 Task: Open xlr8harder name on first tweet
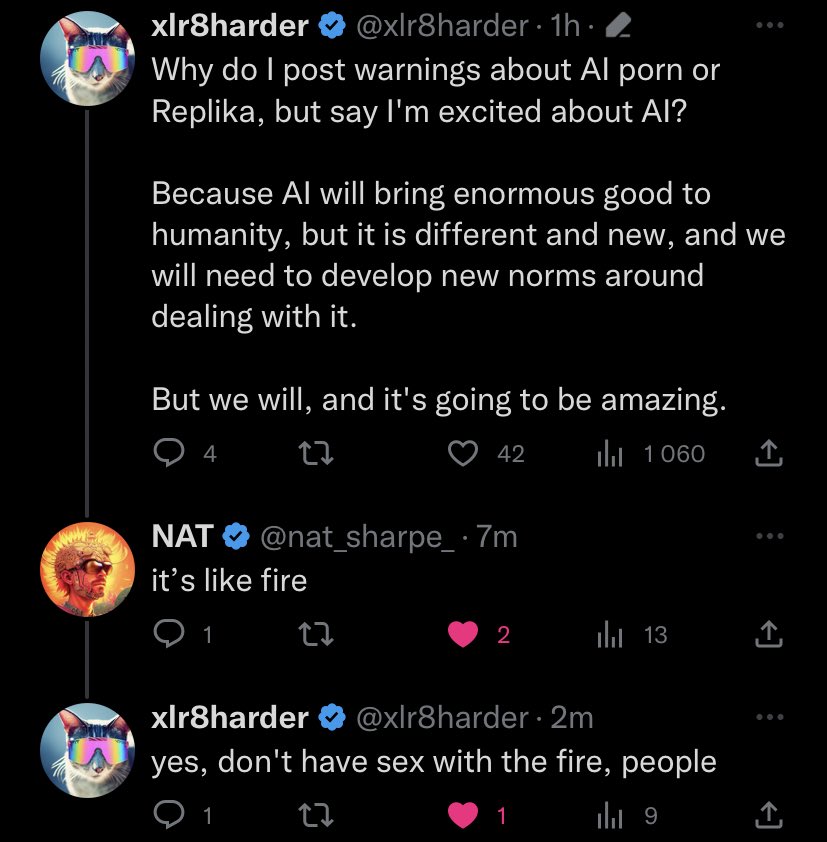click(x=229, y=26)
